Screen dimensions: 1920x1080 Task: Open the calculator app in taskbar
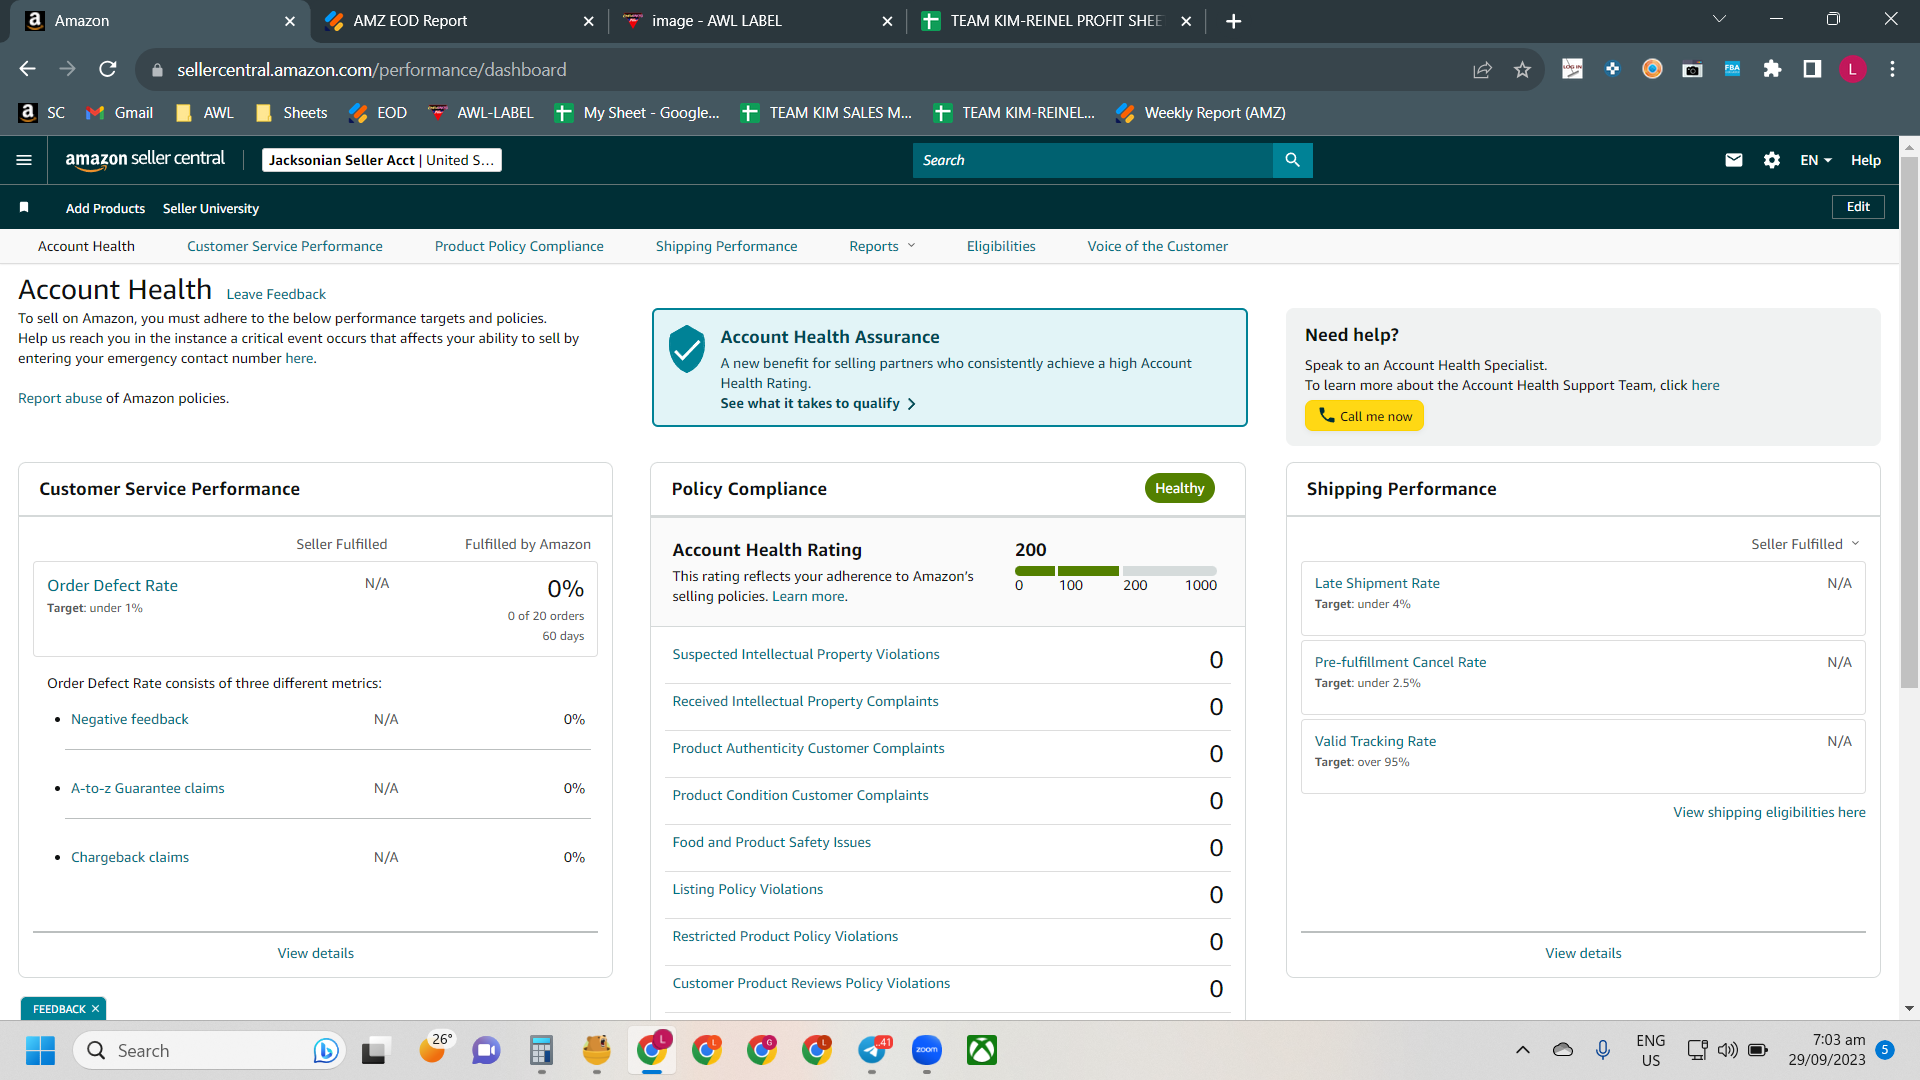coord(542,1050)
